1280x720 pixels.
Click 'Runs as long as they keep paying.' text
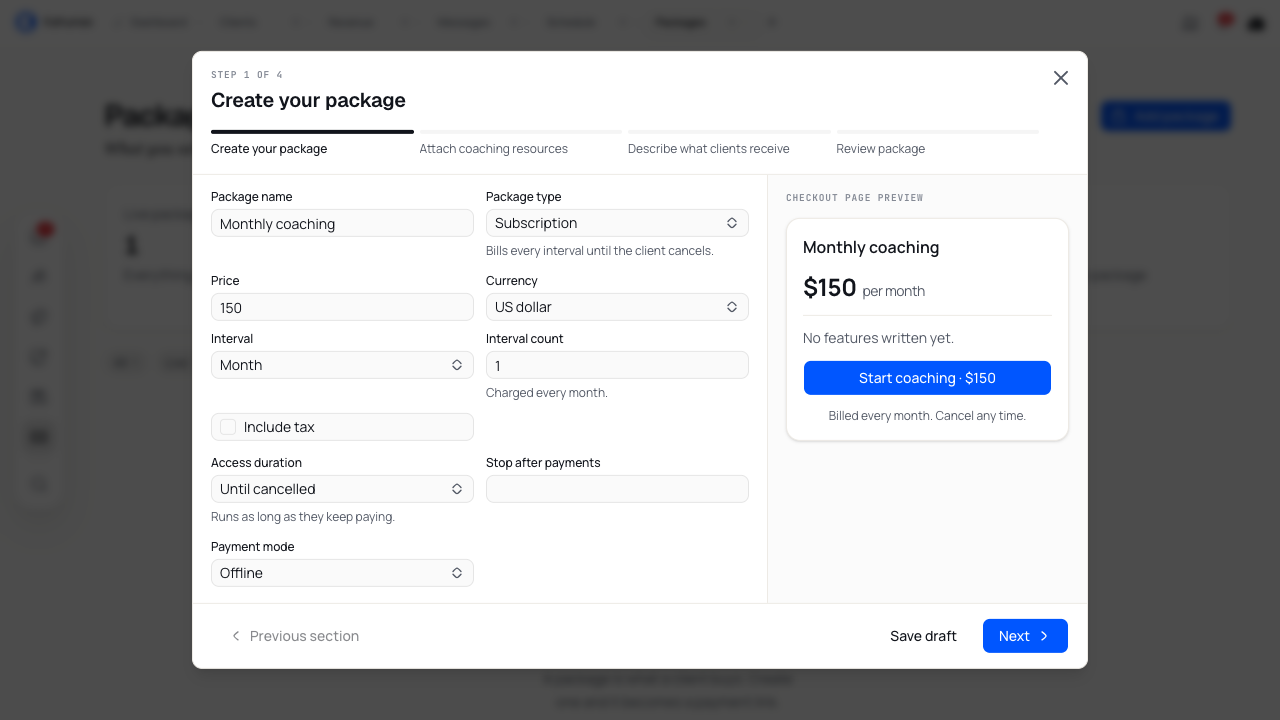click(303, 517)
